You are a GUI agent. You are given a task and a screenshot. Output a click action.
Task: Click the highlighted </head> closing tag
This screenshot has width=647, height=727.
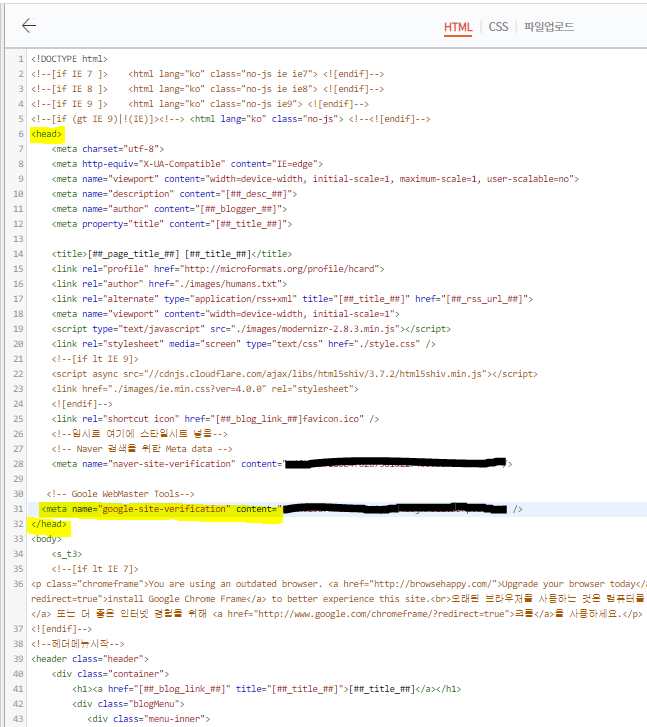pyautogui.click(x=49, y=524)
